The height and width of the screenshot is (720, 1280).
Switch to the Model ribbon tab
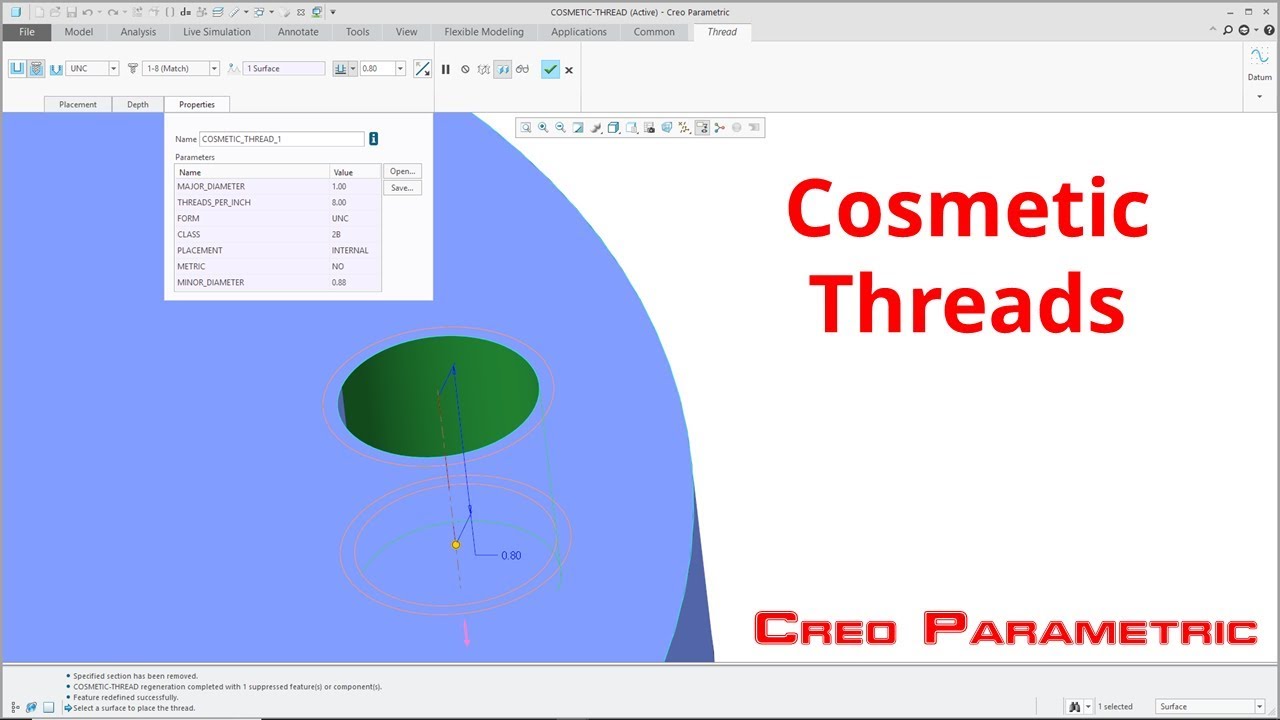click(x=79, y=32)
